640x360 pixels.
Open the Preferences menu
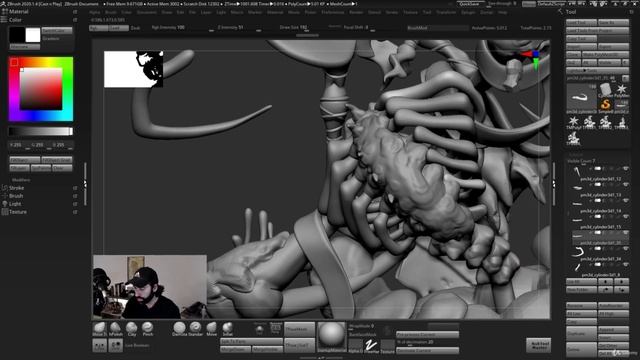pos(333,12)
